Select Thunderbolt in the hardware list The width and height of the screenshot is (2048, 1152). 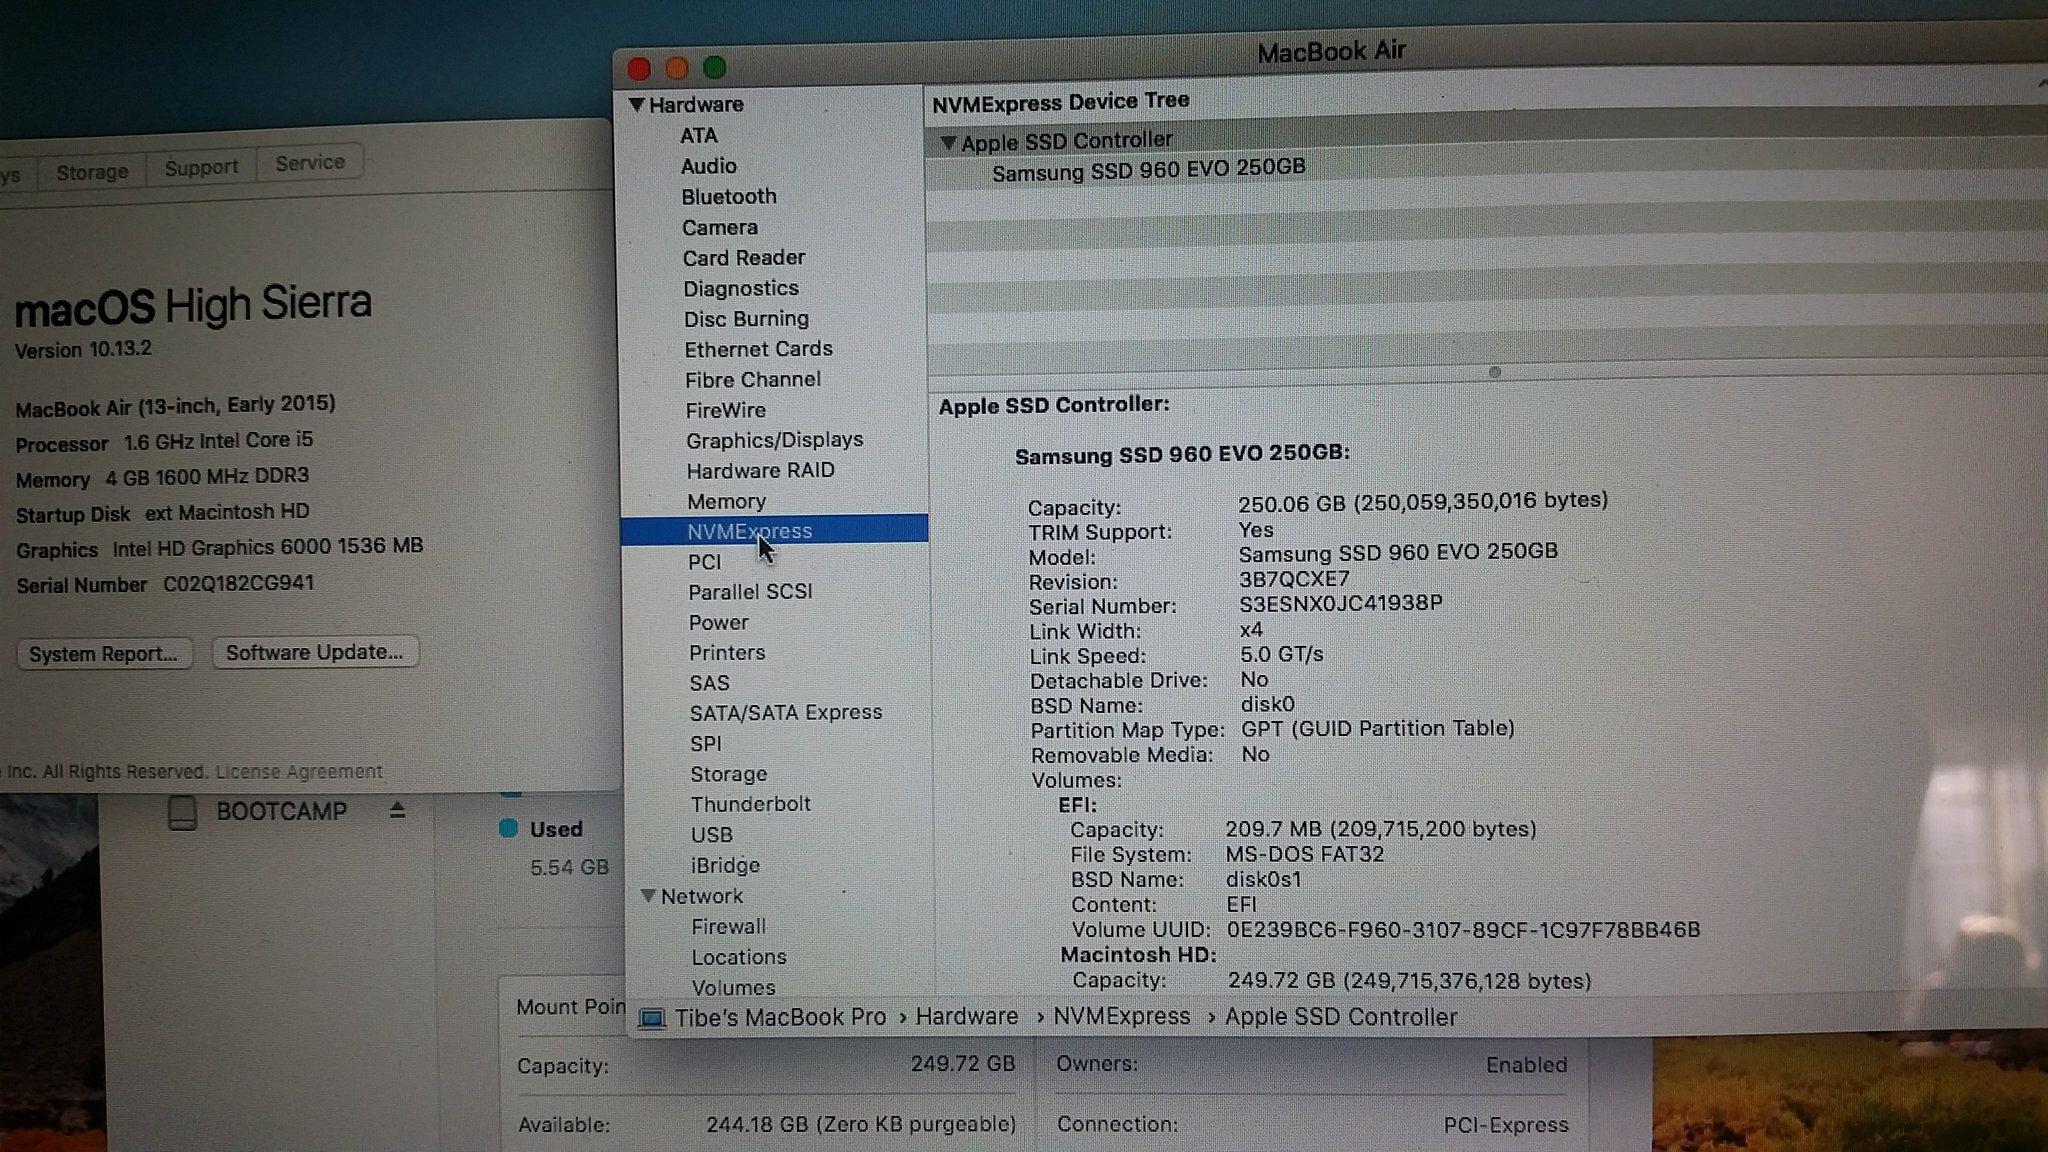click(750, 804)
